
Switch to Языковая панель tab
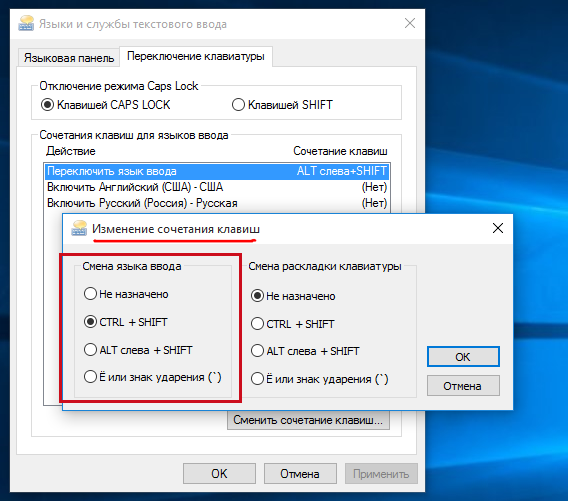pos(69,58)
